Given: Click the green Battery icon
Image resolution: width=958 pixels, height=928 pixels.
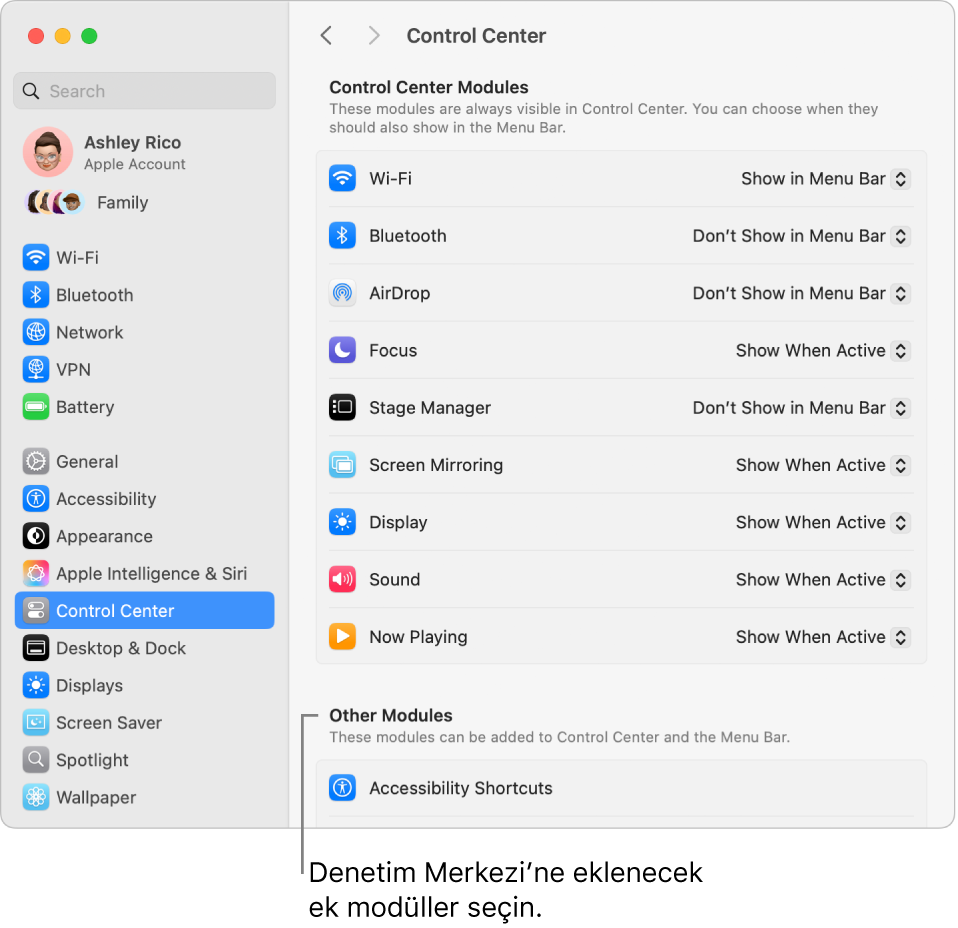Looking at the screenshot, I should (36, 406).
